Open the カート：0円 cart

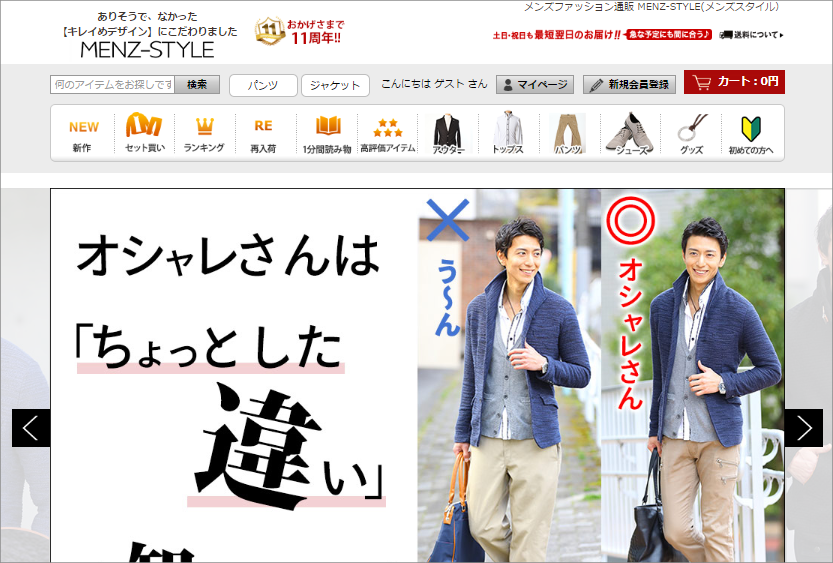(734, 82)
